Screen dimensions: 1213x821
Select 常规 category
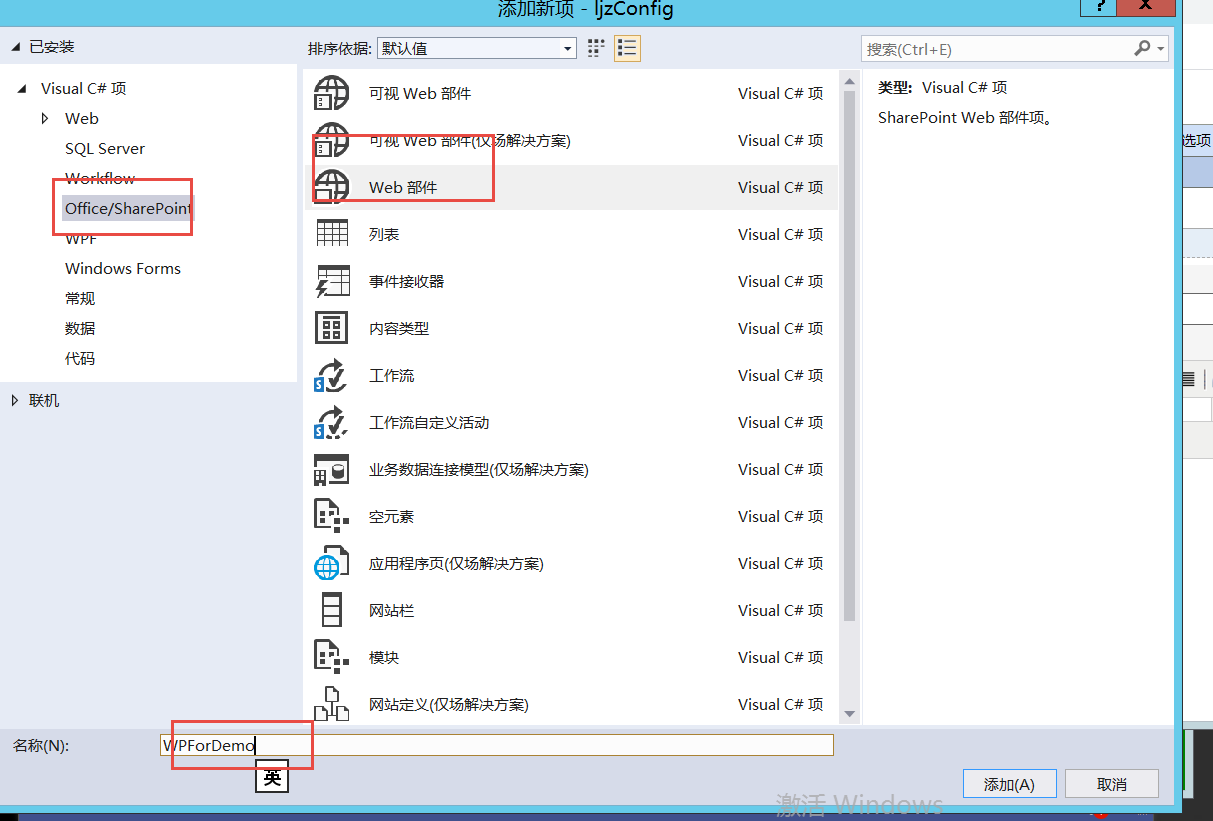pos(80,298)
